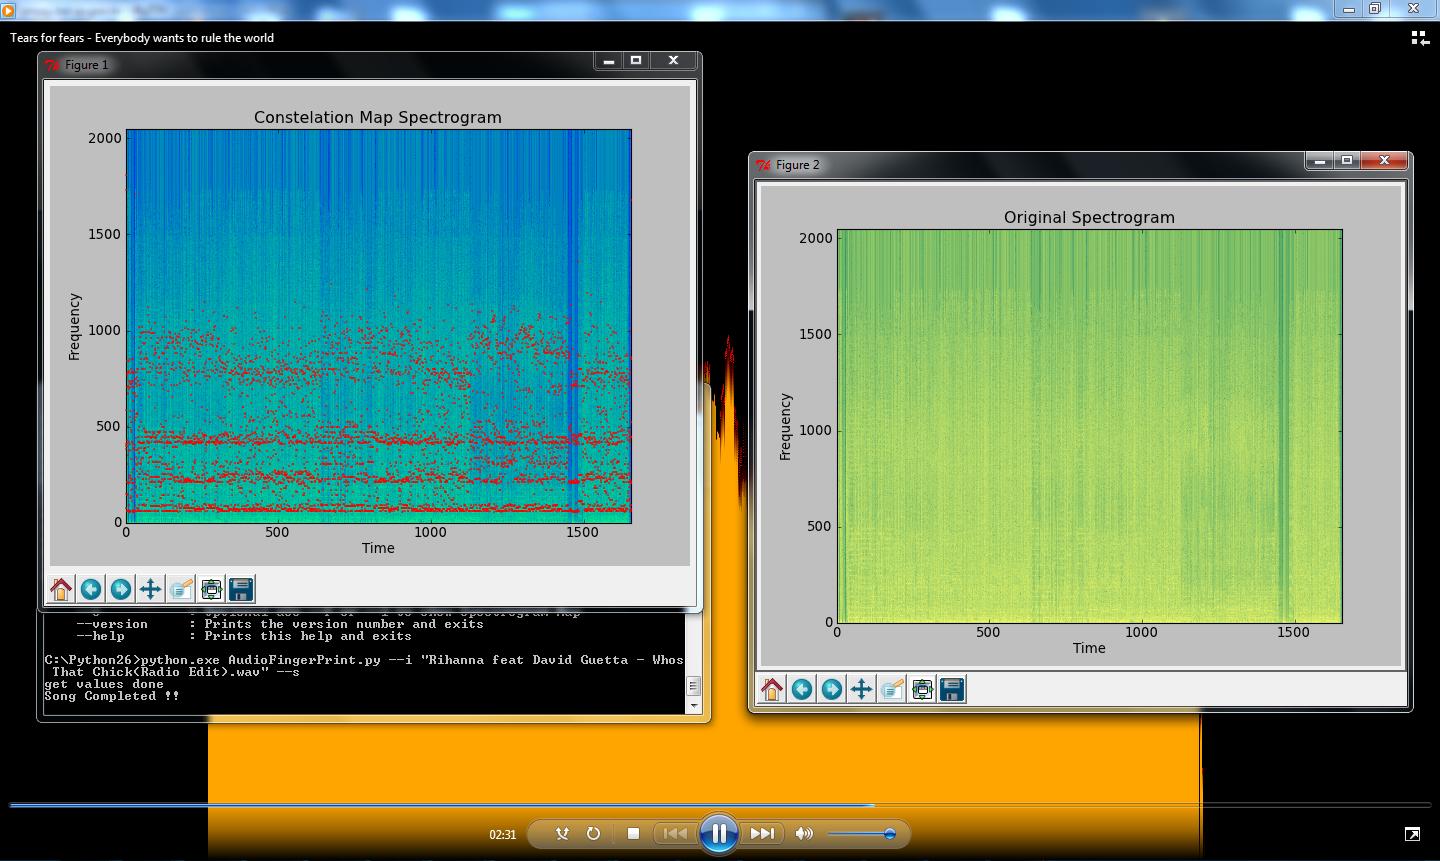Screen dimensions: 1440x861
Task: Click the command prompt scrollbar down arrow
Action: click(694, 705)
